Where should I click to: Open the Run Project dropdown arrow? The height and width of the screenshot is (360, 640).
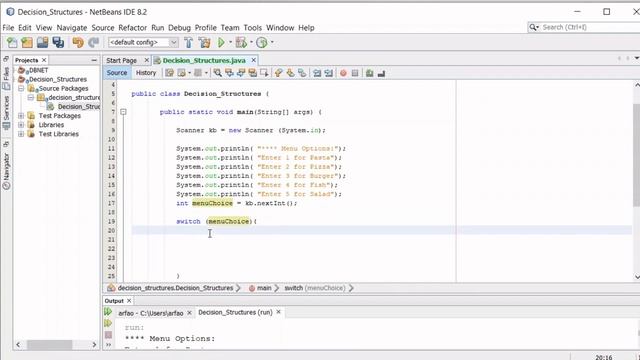[x=230, y=42]
